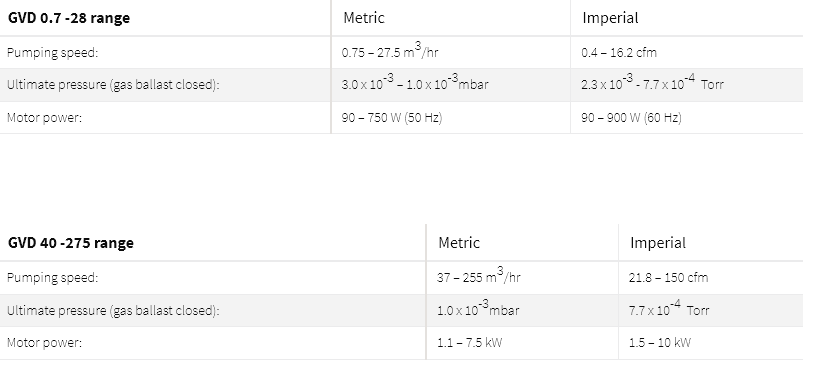The image size is (814, 372).
Task: Select the Imperial header in first table
Action: [610, 18]
